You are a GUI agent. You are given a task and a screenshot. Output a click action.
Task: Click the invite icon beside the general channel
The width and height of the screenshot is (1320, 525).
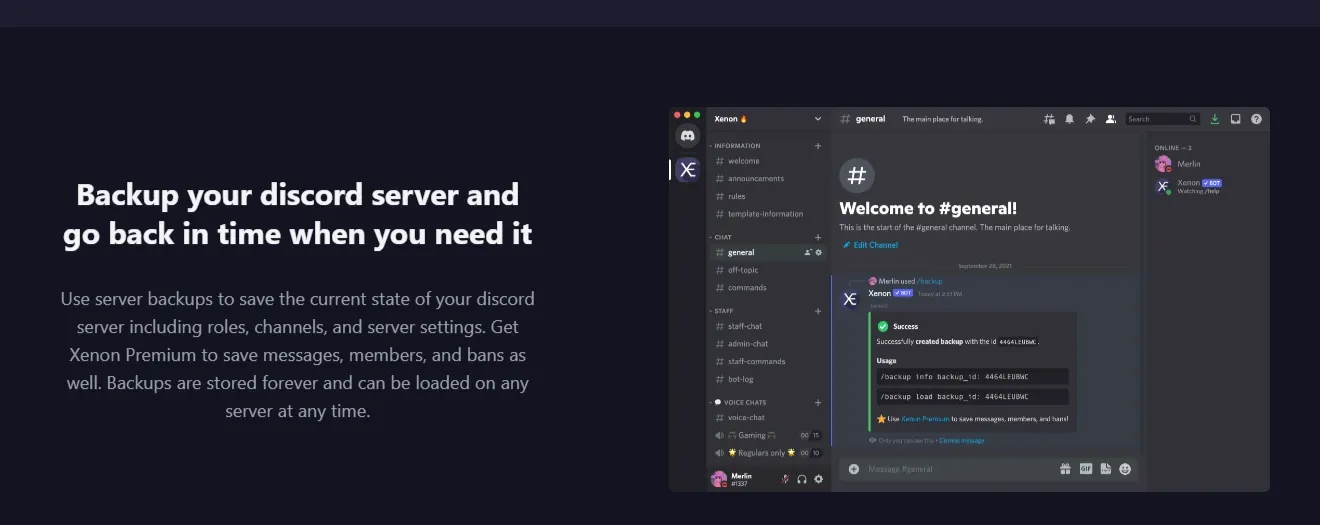[x=808, y=252]
